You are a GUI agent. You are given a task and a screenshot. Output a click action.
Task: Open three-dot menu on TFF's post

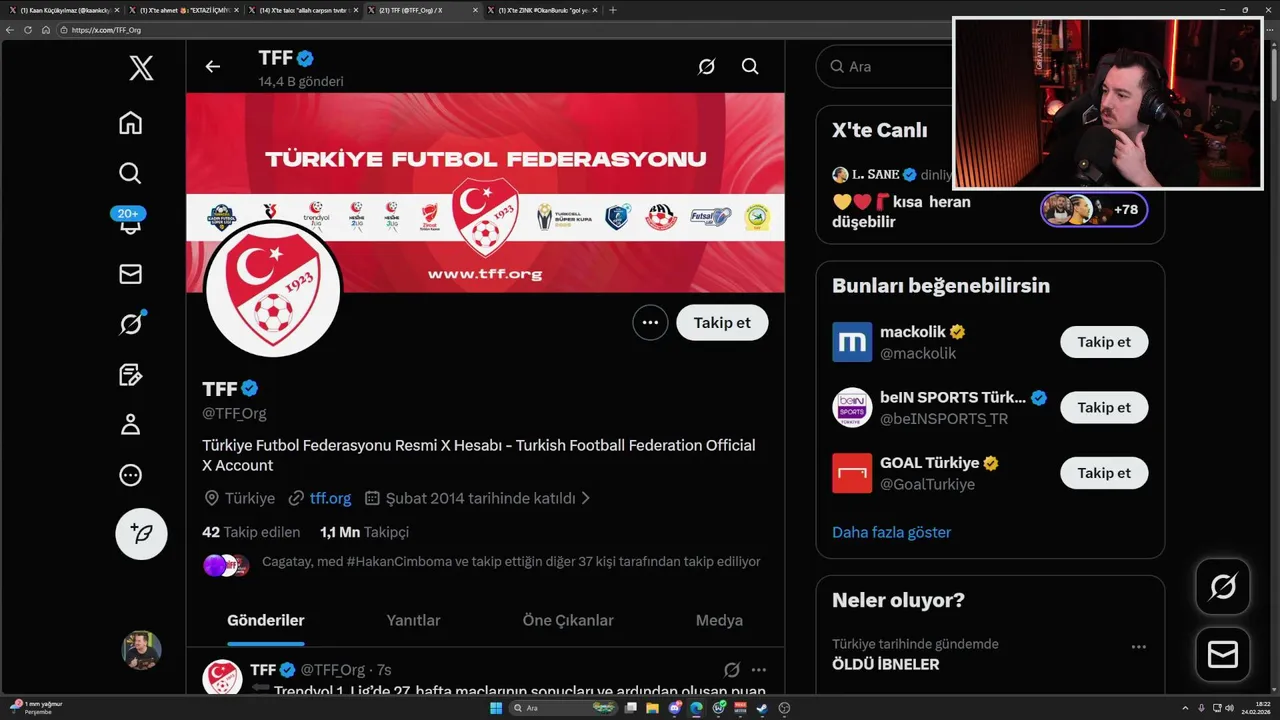point(759,670)
